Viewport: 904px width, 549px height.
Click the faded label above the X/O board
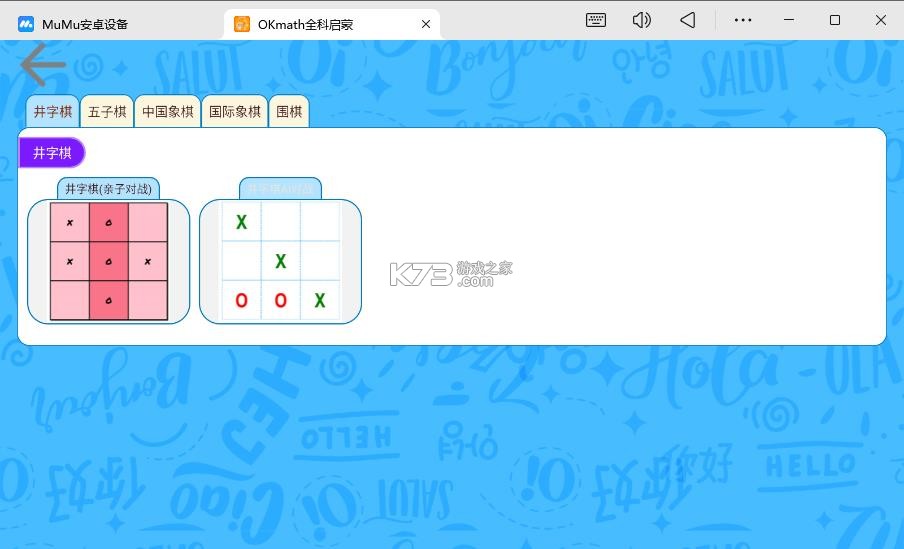coord(280,189)
